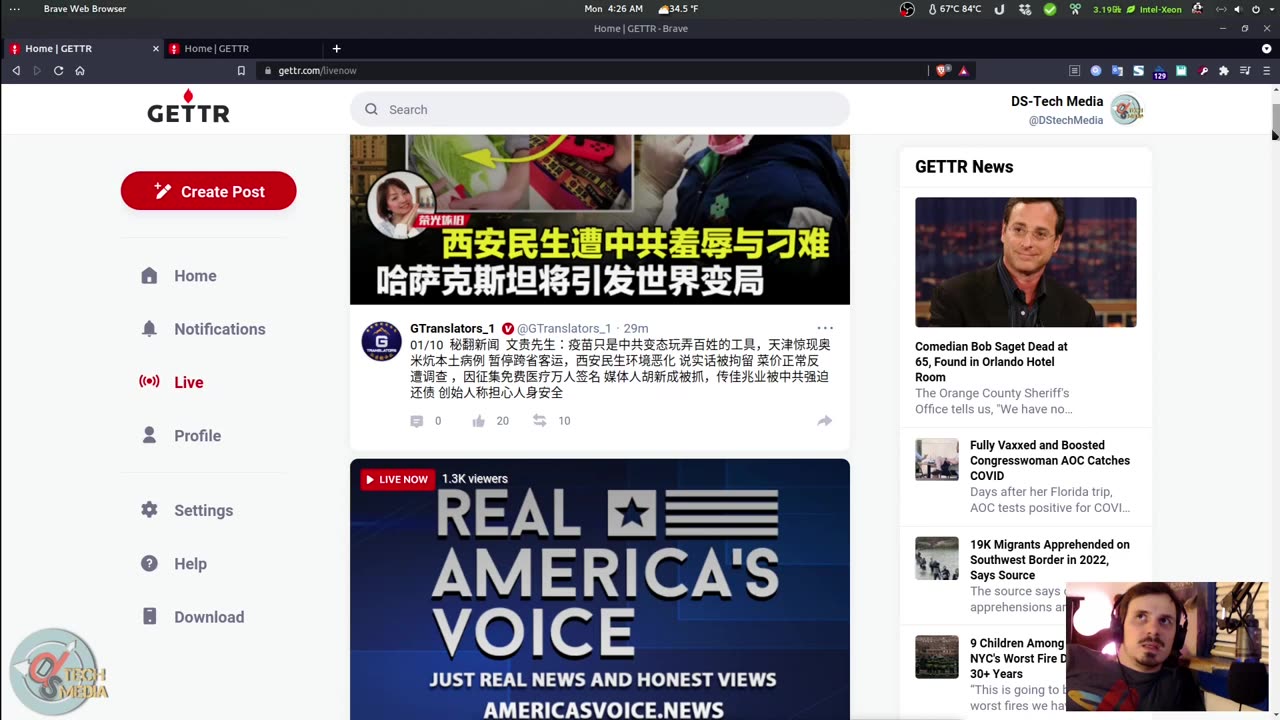Click the Settings gear icon

click(149, 510)
